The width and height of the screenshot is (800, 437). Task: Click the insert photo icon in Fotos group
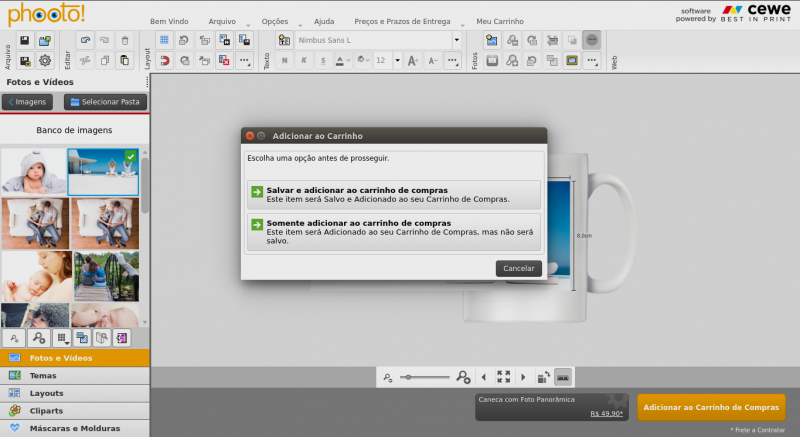pos(492,40)
